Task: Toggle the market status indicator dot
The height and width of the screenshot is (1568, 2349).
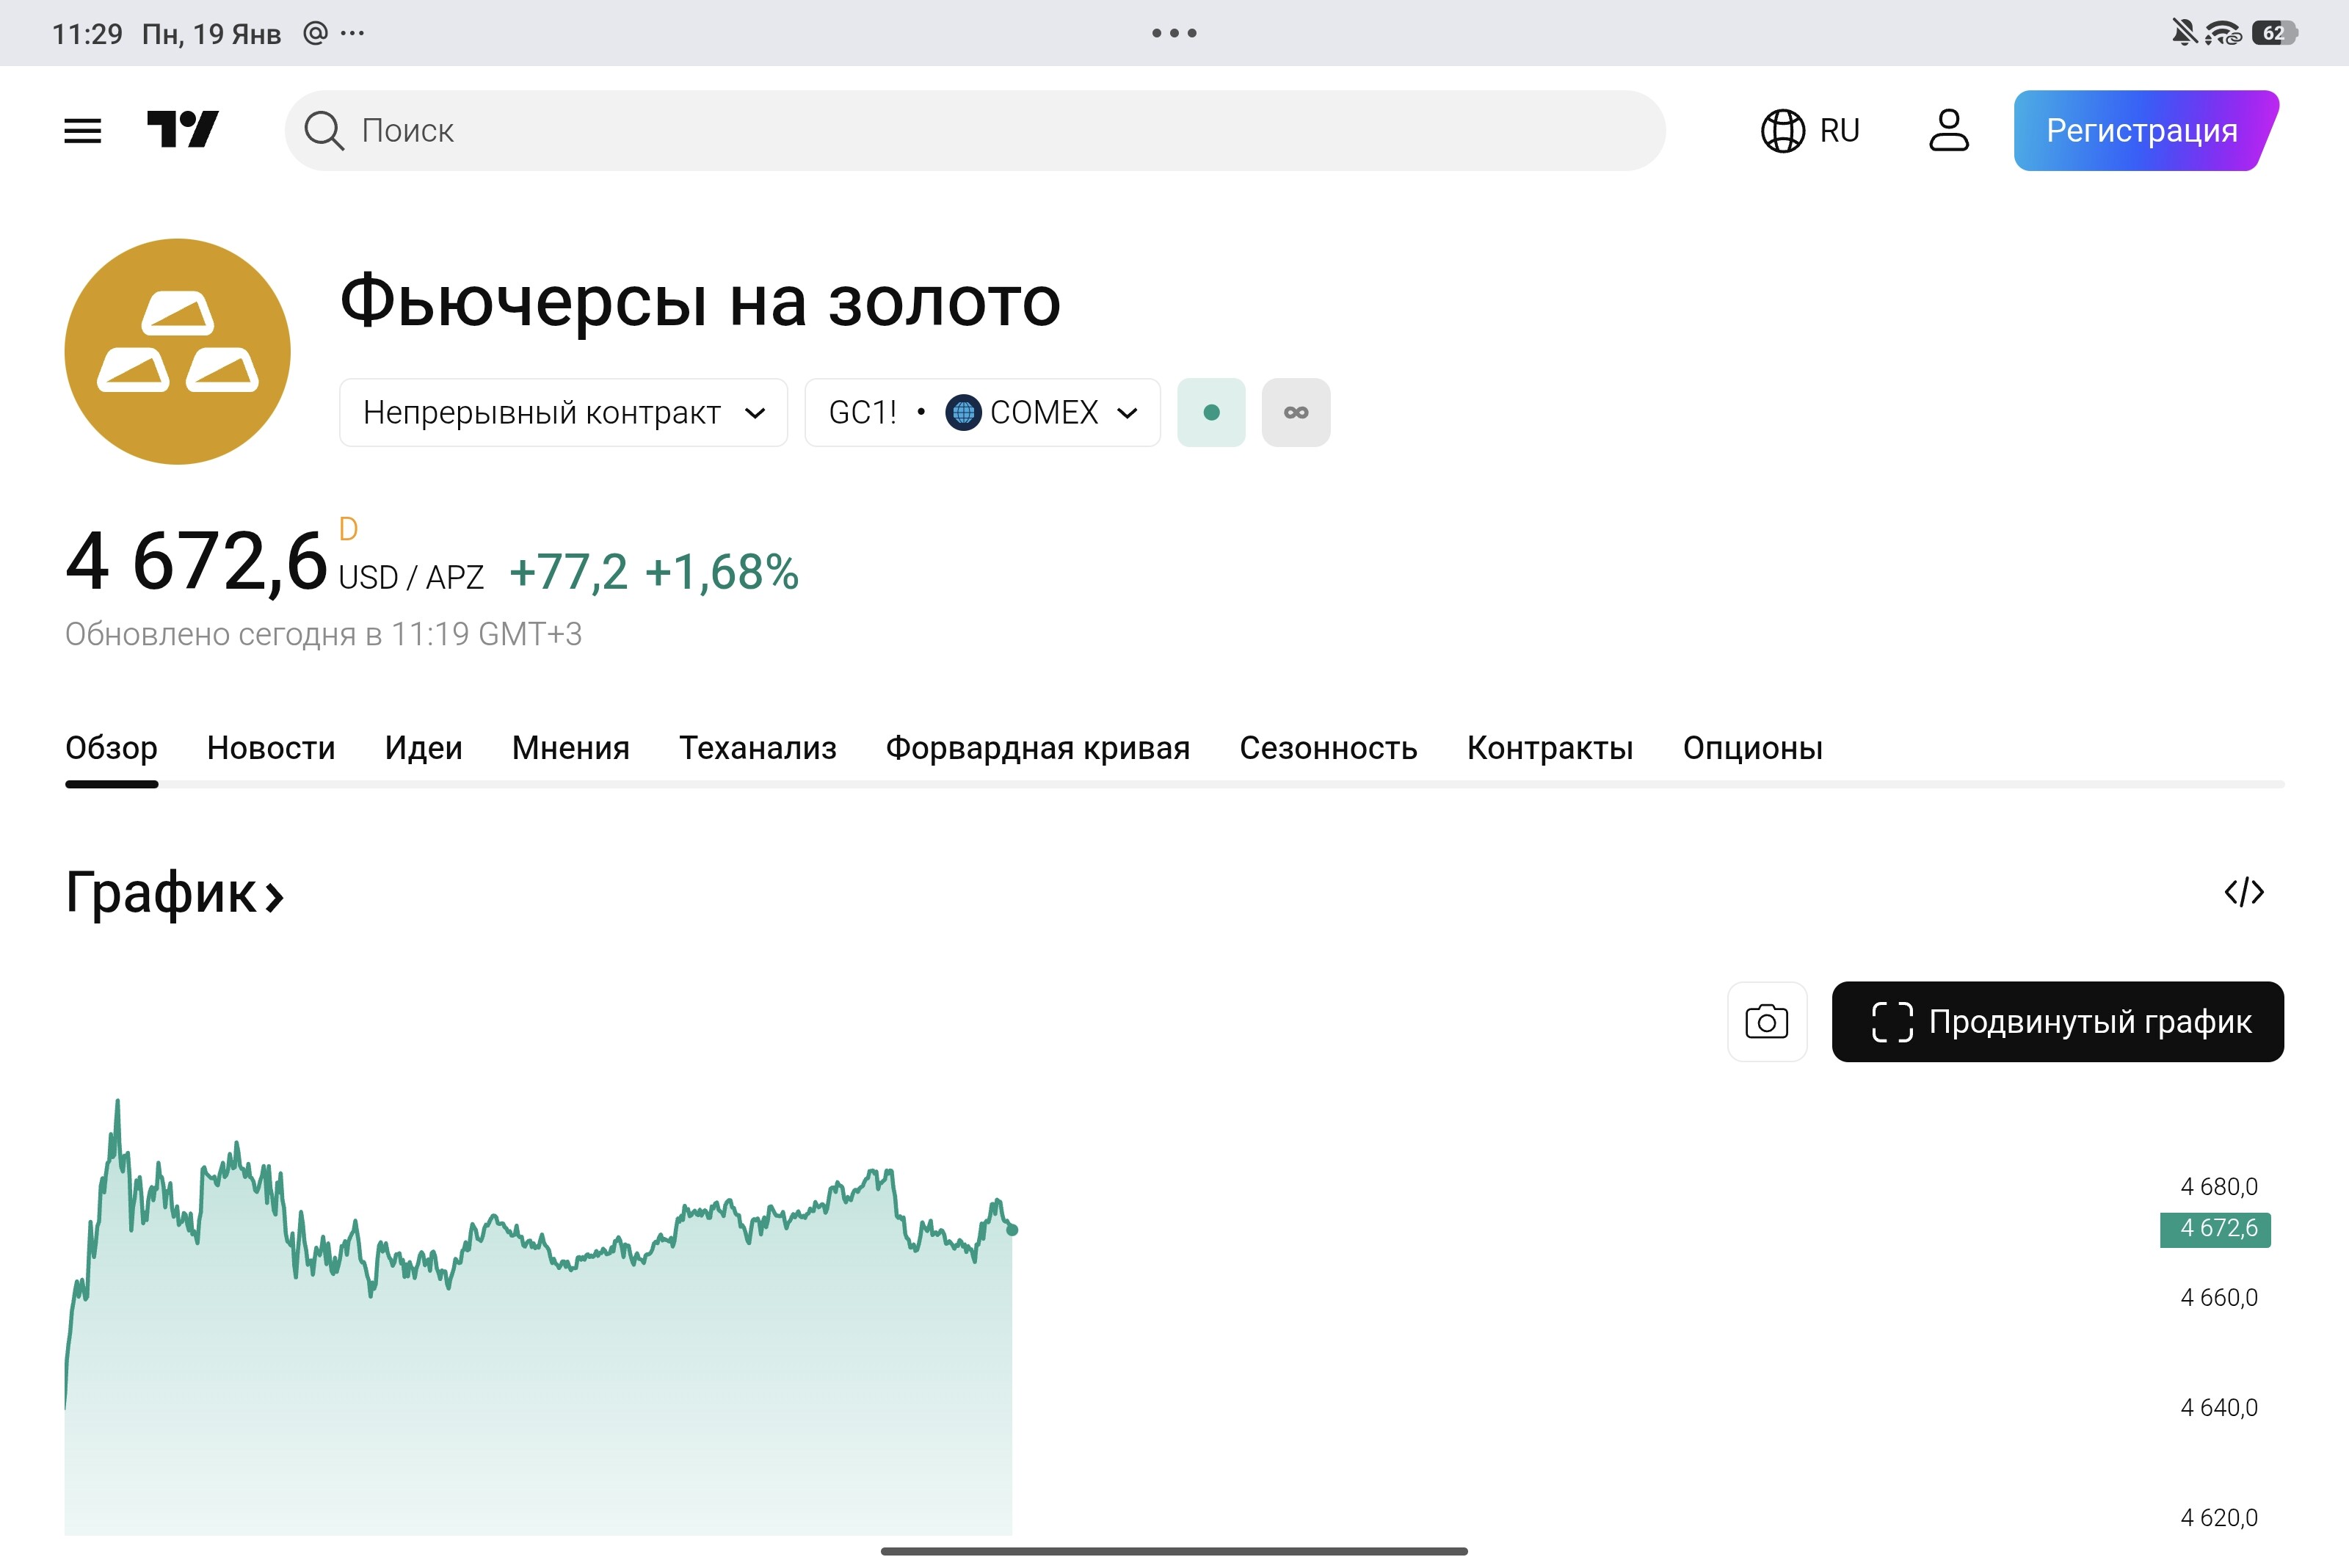Action: pyautogui.click(x=1211, y=411)
